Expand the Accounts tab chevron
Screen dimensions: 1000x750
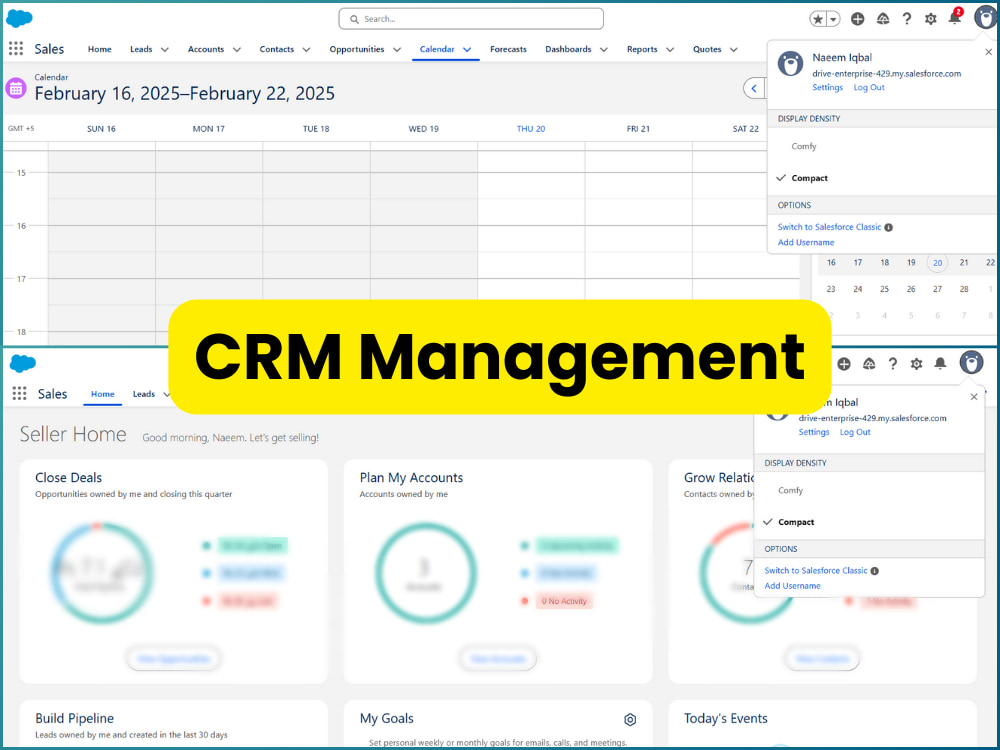(x=237, y=49)
